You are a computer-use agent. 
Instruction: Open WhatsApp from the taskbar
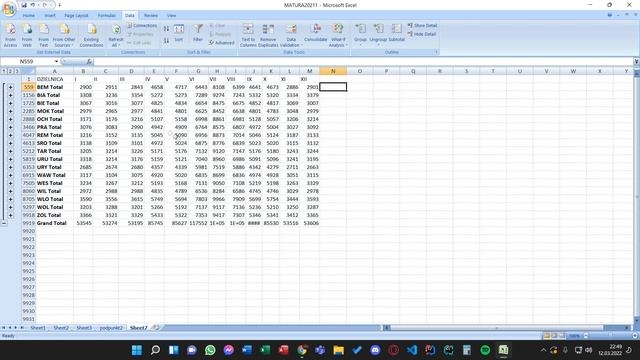(x=210, y=350)
